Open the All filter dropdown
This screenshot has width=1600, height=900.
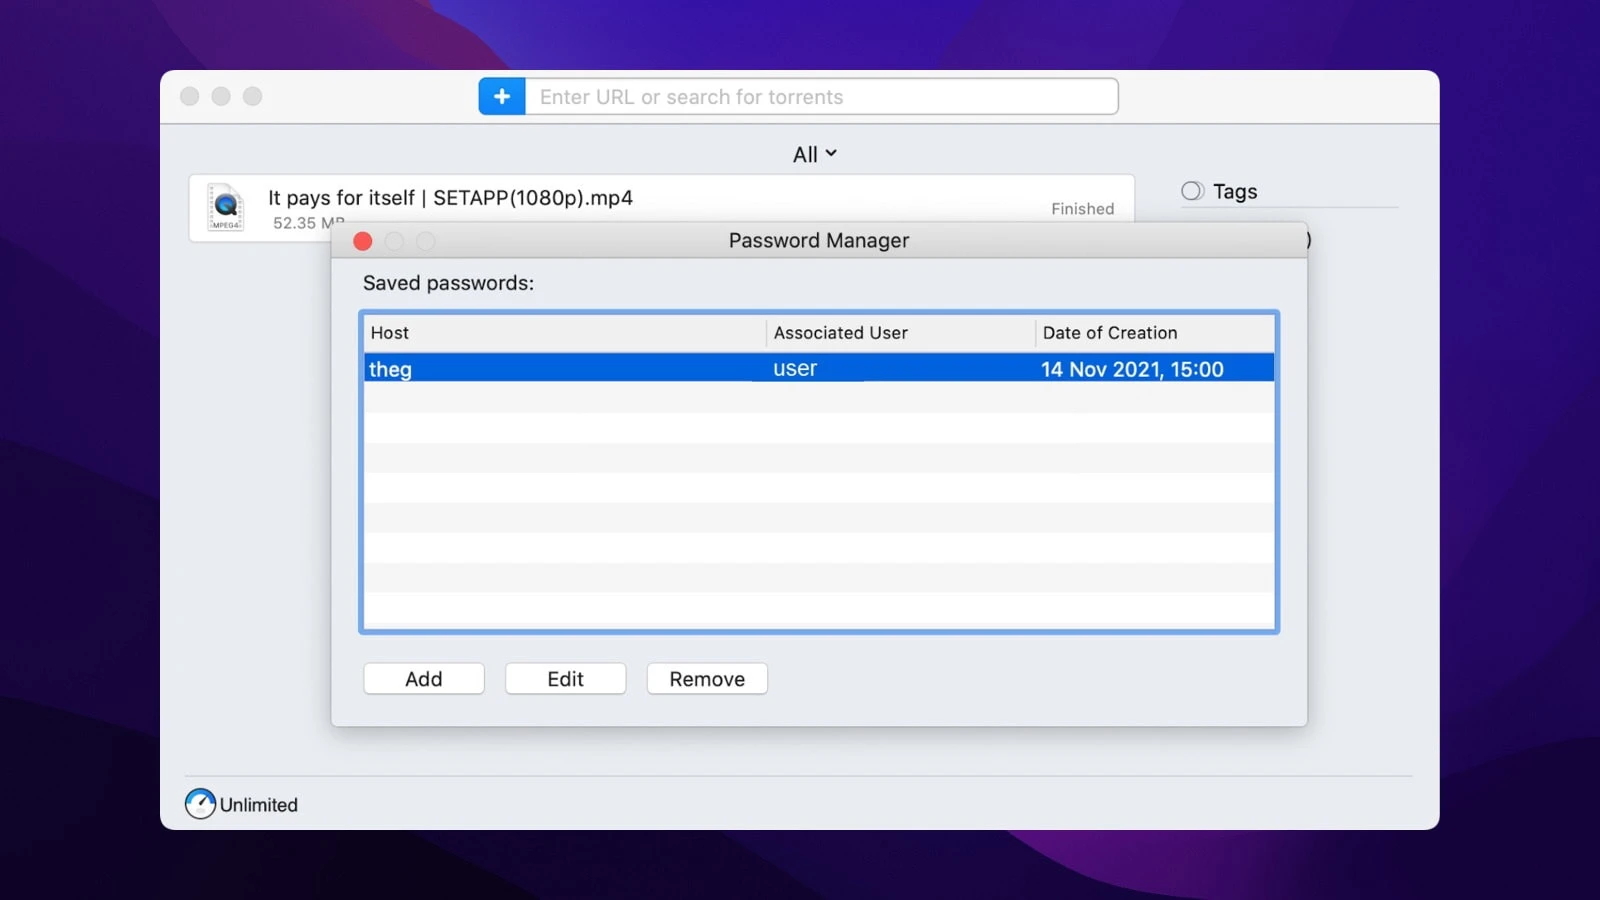[814, 153]
